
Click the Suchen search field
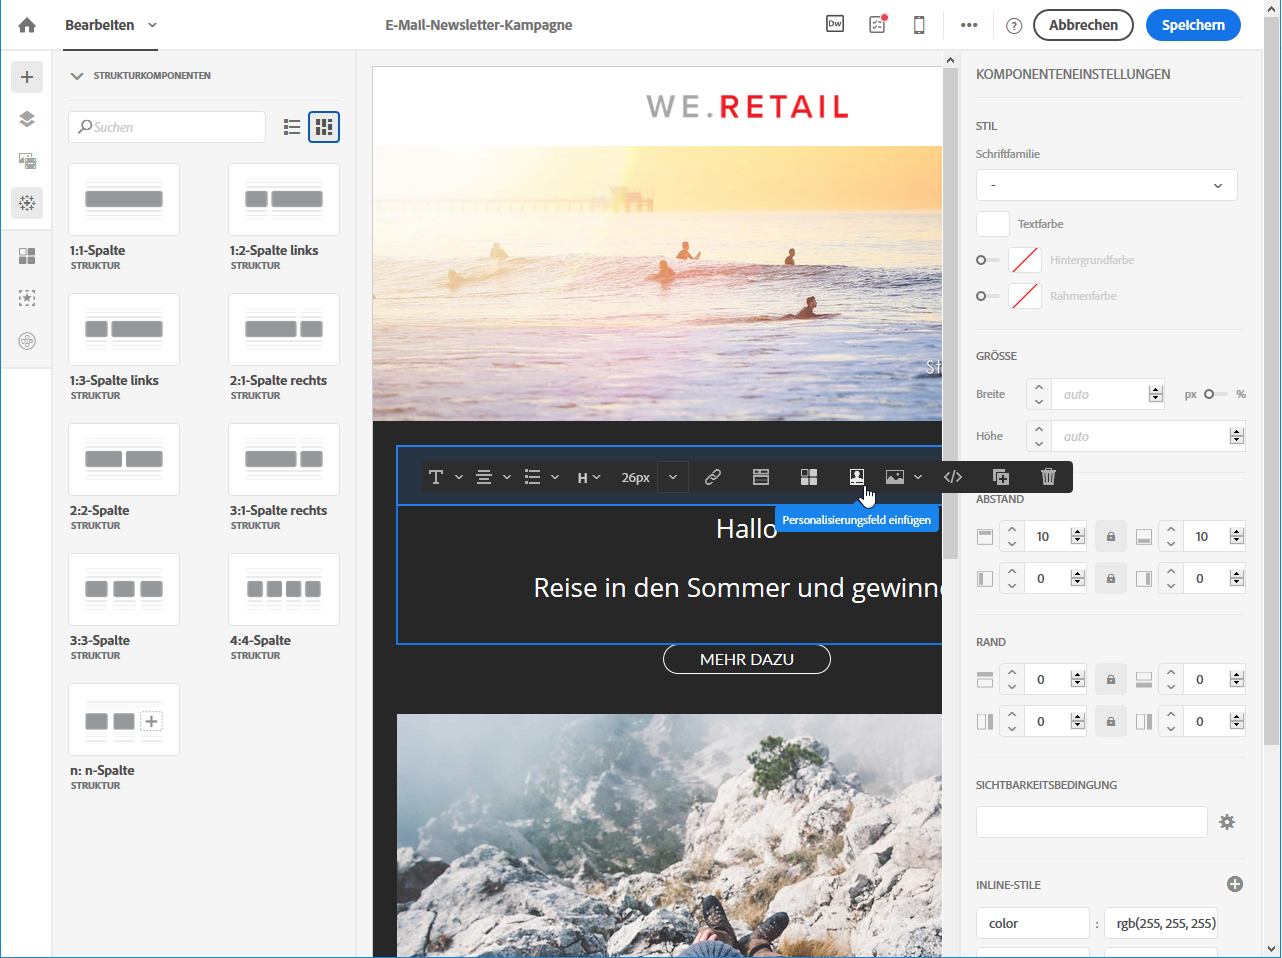[167, 127]
